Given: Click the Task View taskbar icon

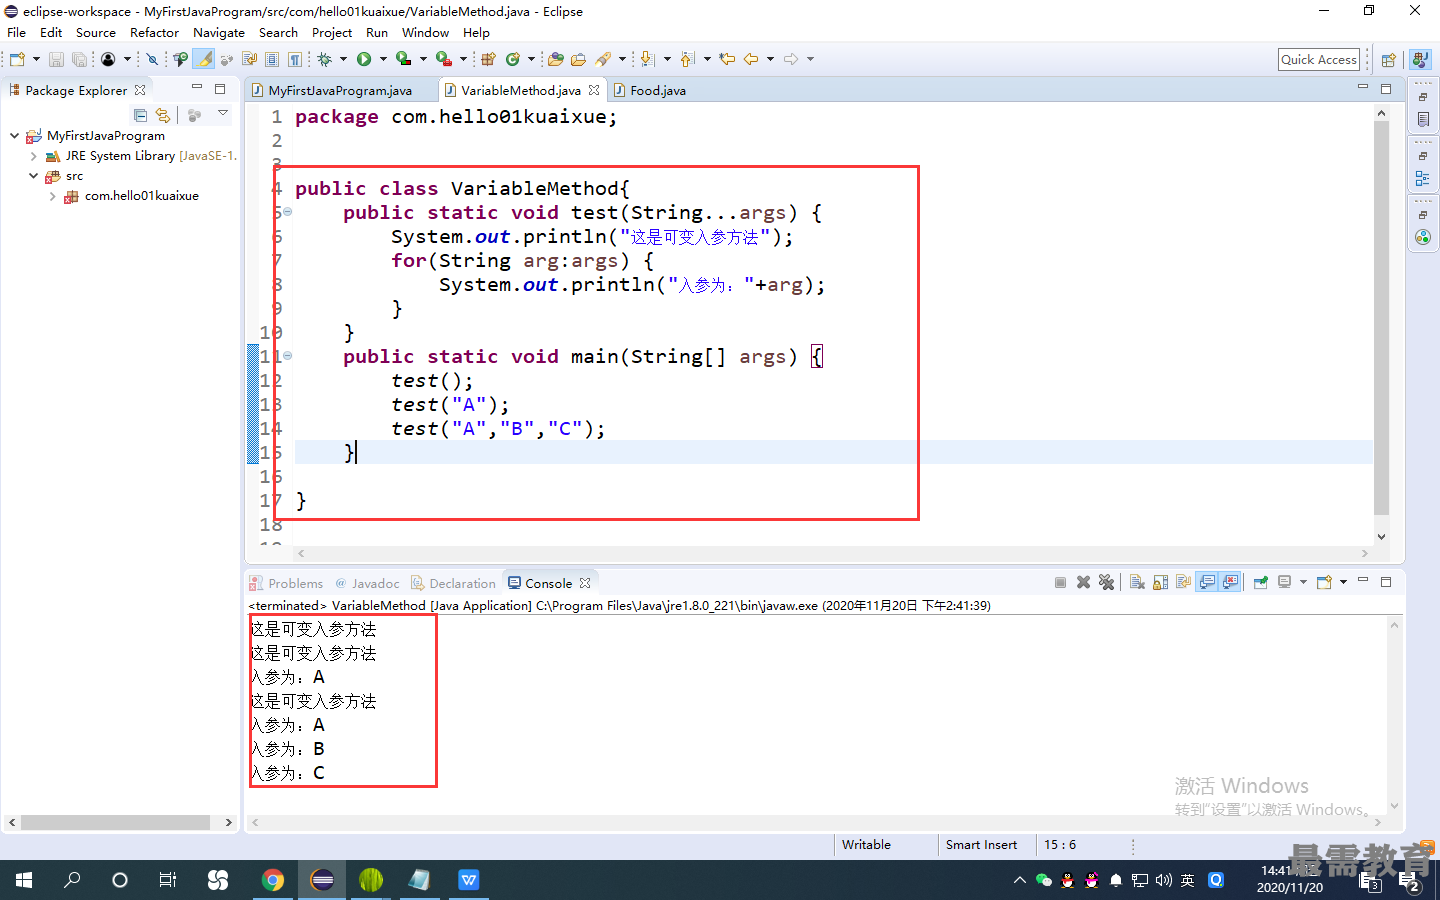Looking at the screenshot, I should 168,880.
